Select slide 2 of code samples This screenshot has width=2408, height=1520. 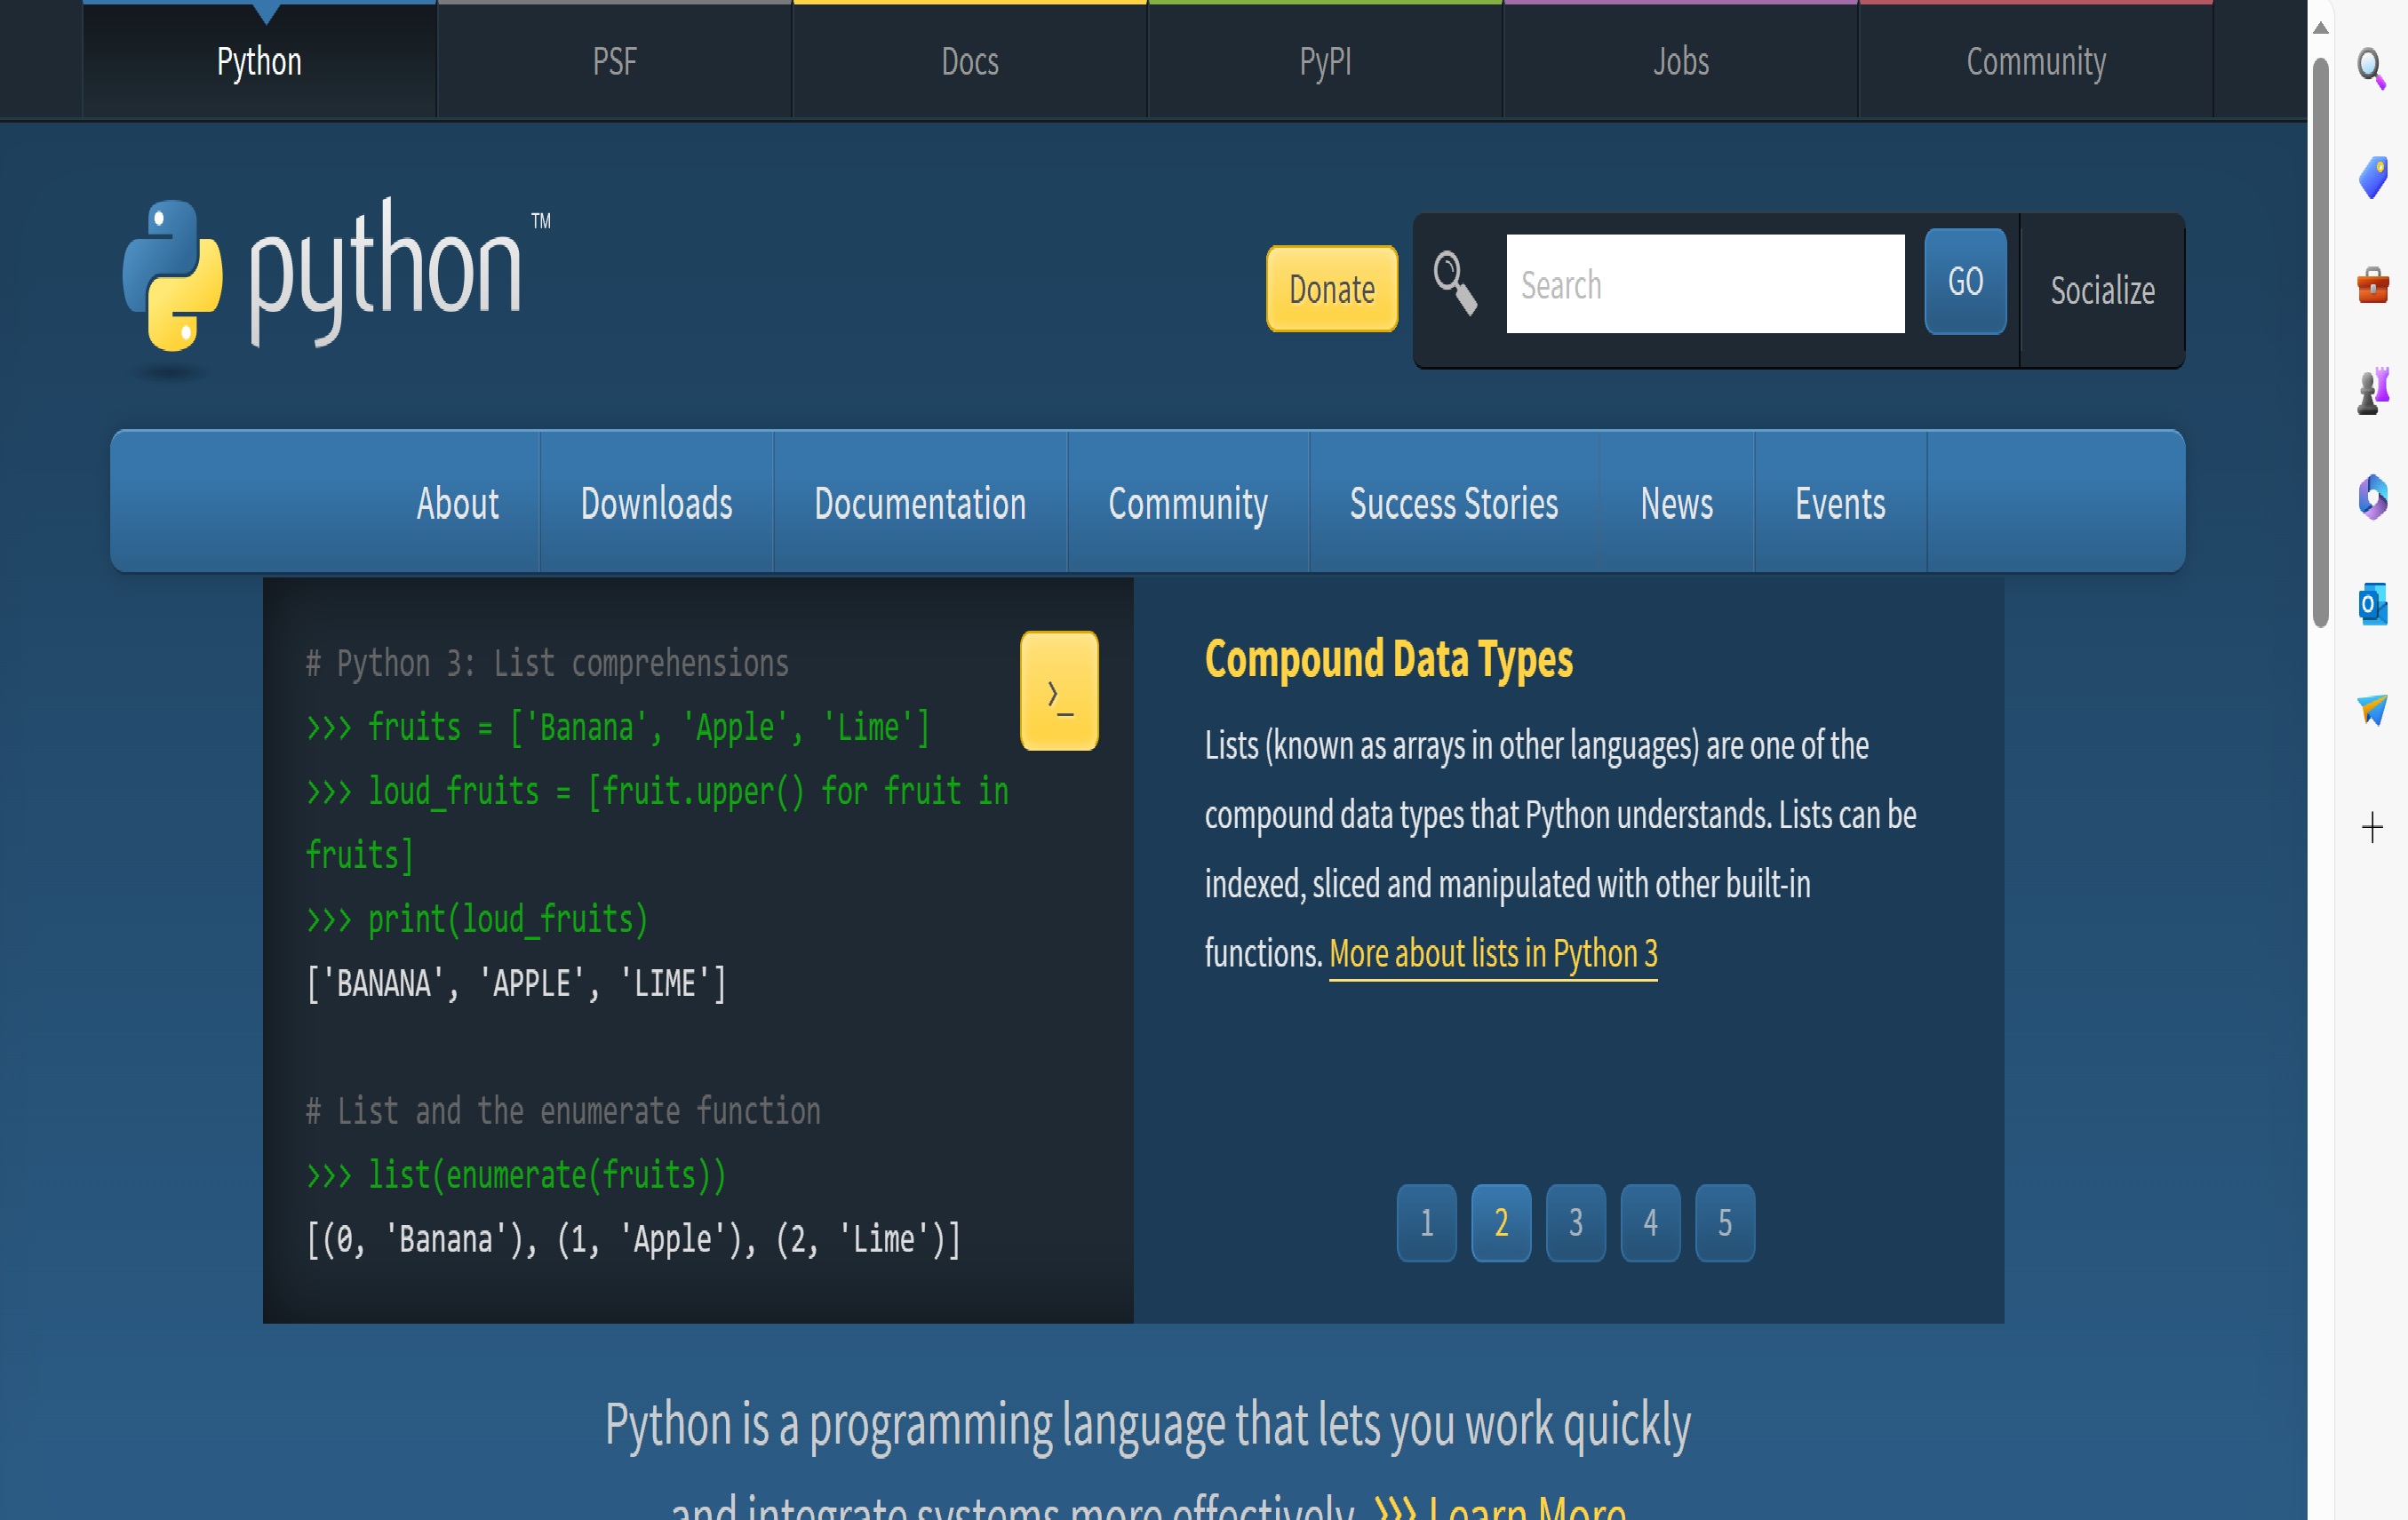1501,1222
